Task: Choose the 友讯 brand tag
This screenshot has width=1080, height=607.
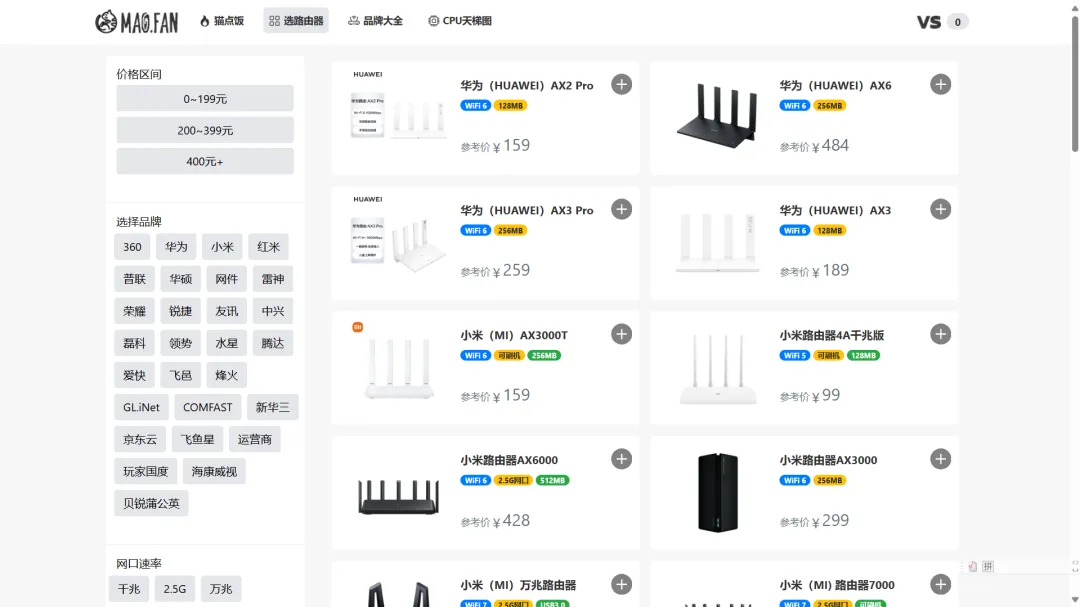Action: click(x=227, y=311)
